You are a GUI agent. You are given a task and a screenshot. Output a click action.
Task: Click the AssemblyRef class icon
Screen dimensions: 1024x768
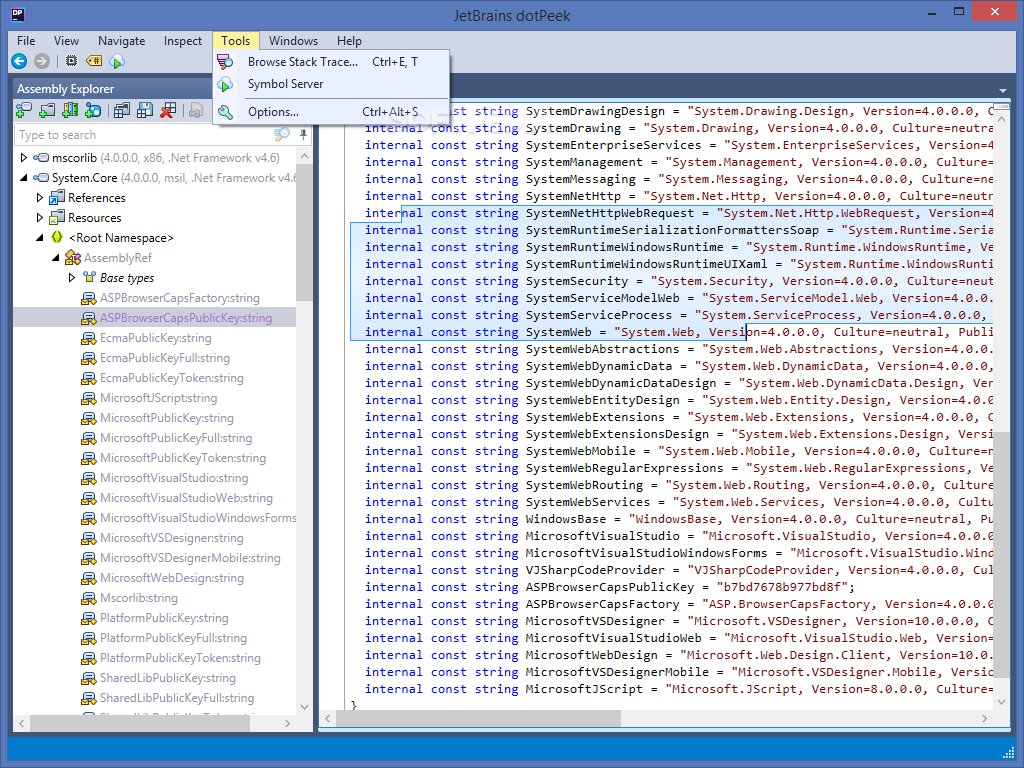pos(72,258)
